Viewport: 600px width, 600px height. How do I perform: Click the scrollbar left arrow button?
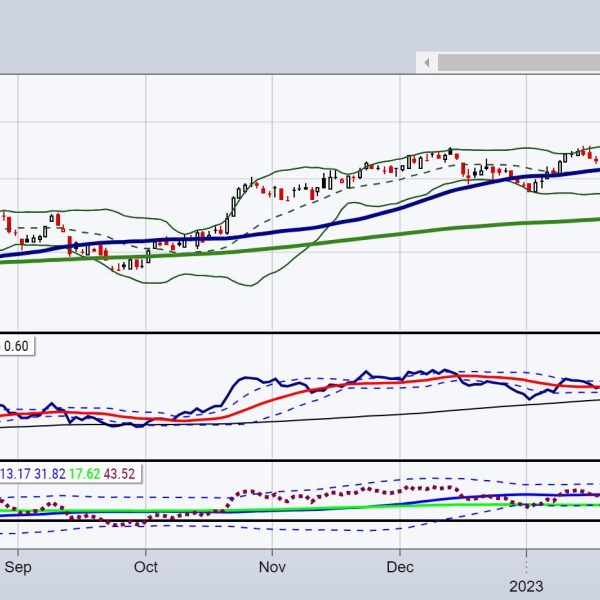click(x=427, y=63)
